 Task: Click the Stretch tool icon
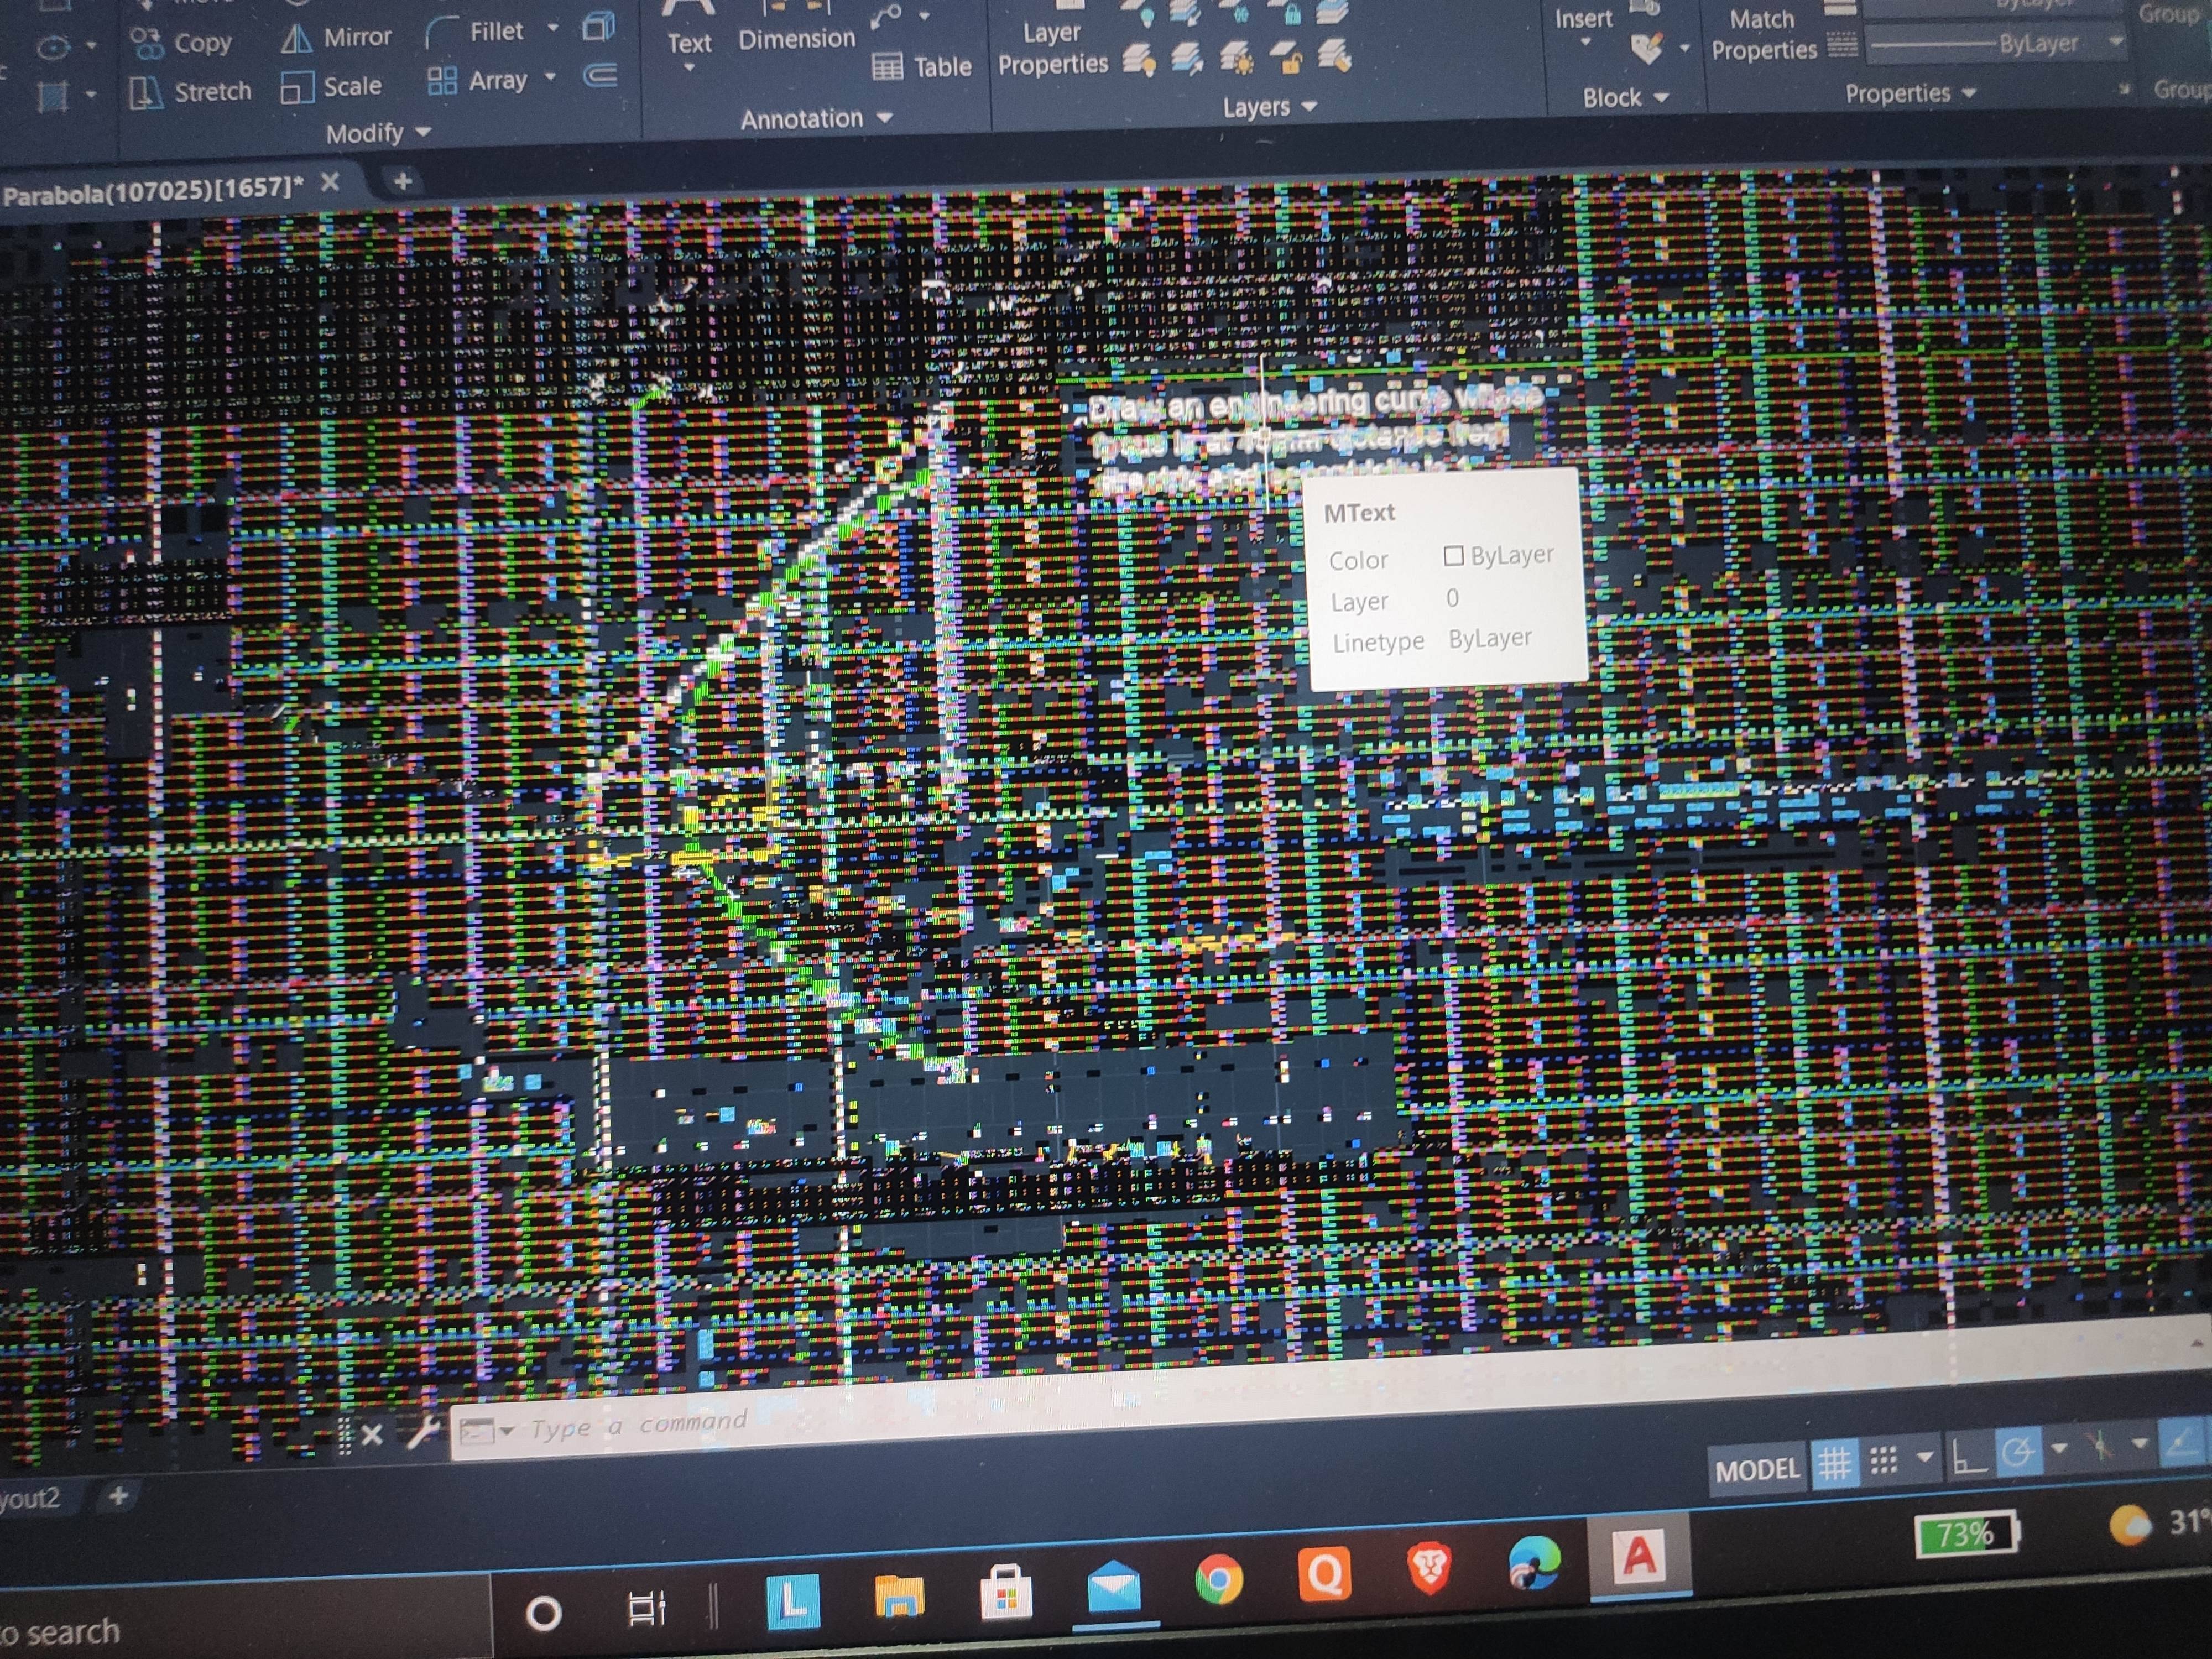pyautogui.click(x=146, y=93)
